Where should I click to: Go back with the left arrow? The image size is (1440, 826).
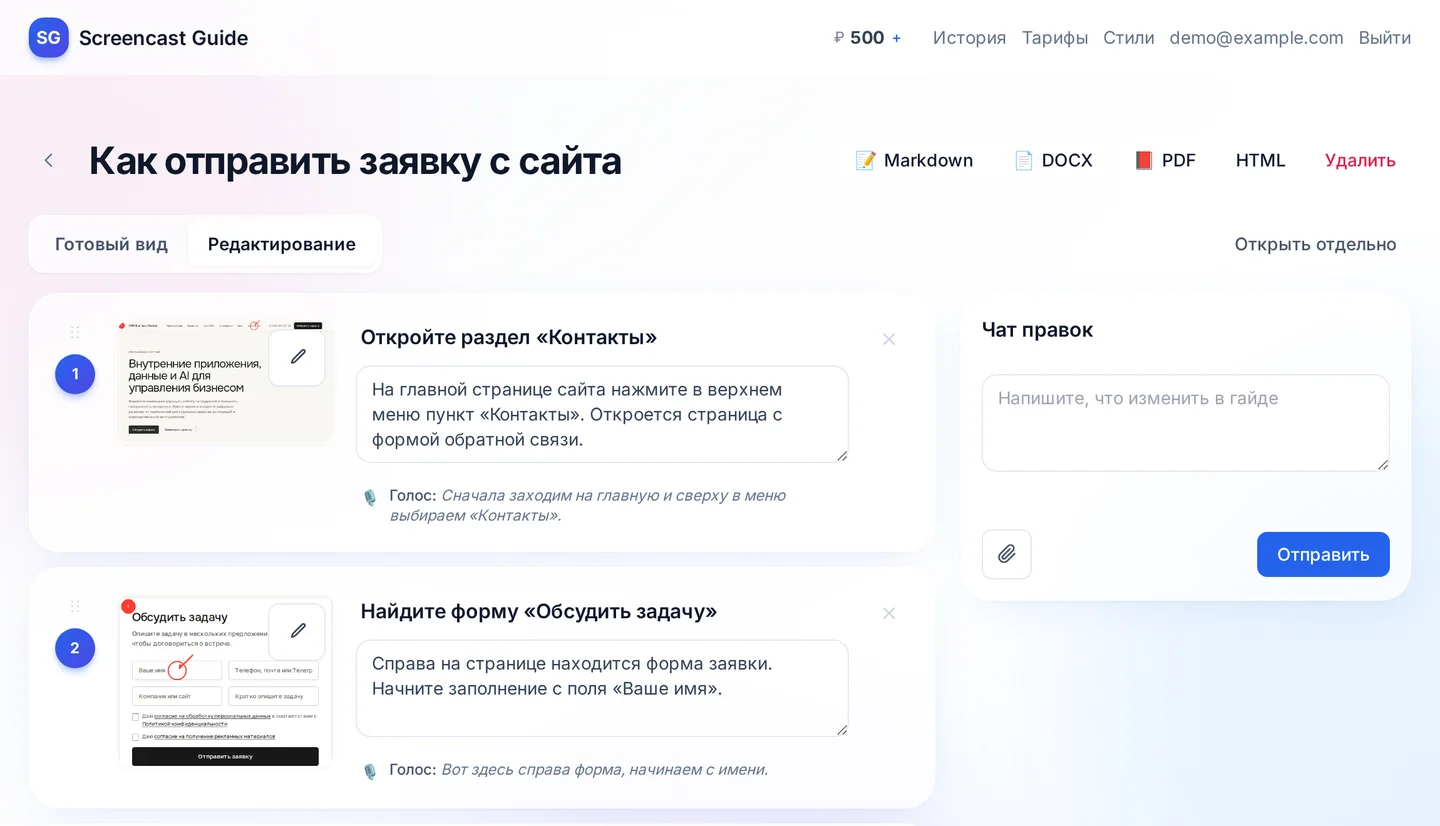click(x=48, y=160)
